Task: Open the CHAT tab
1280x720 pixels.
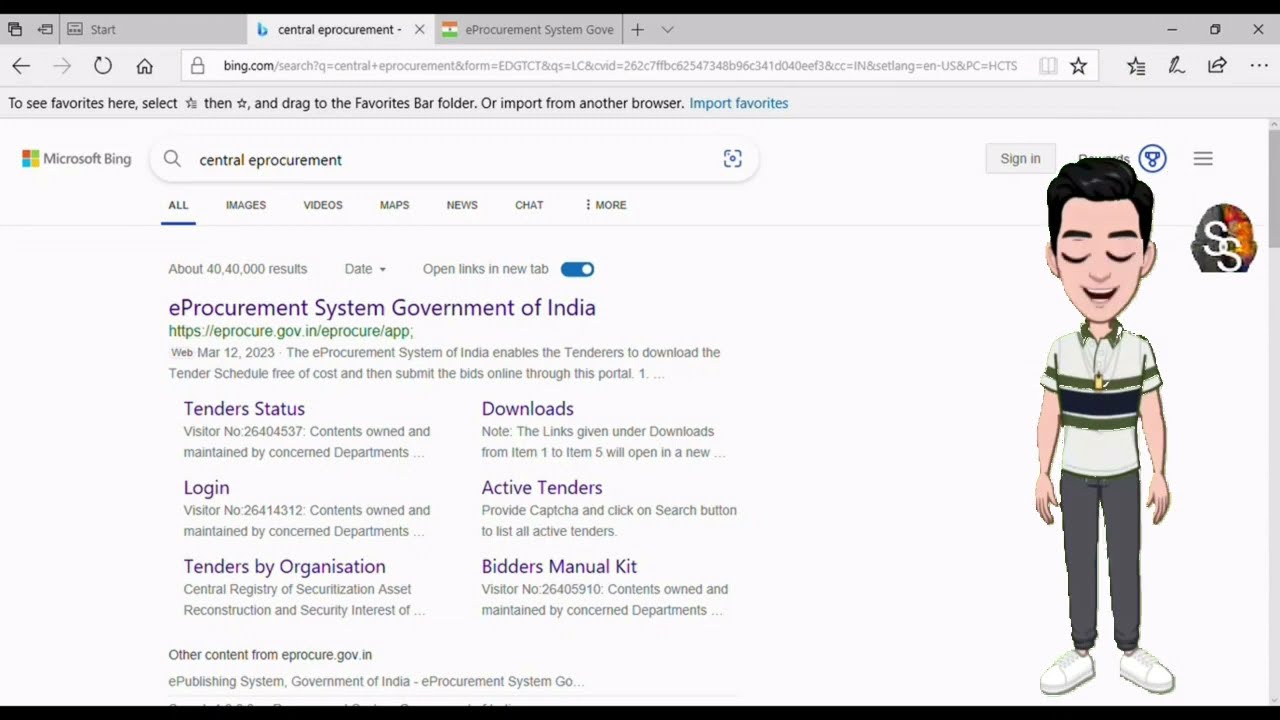Action: point(529,205)
